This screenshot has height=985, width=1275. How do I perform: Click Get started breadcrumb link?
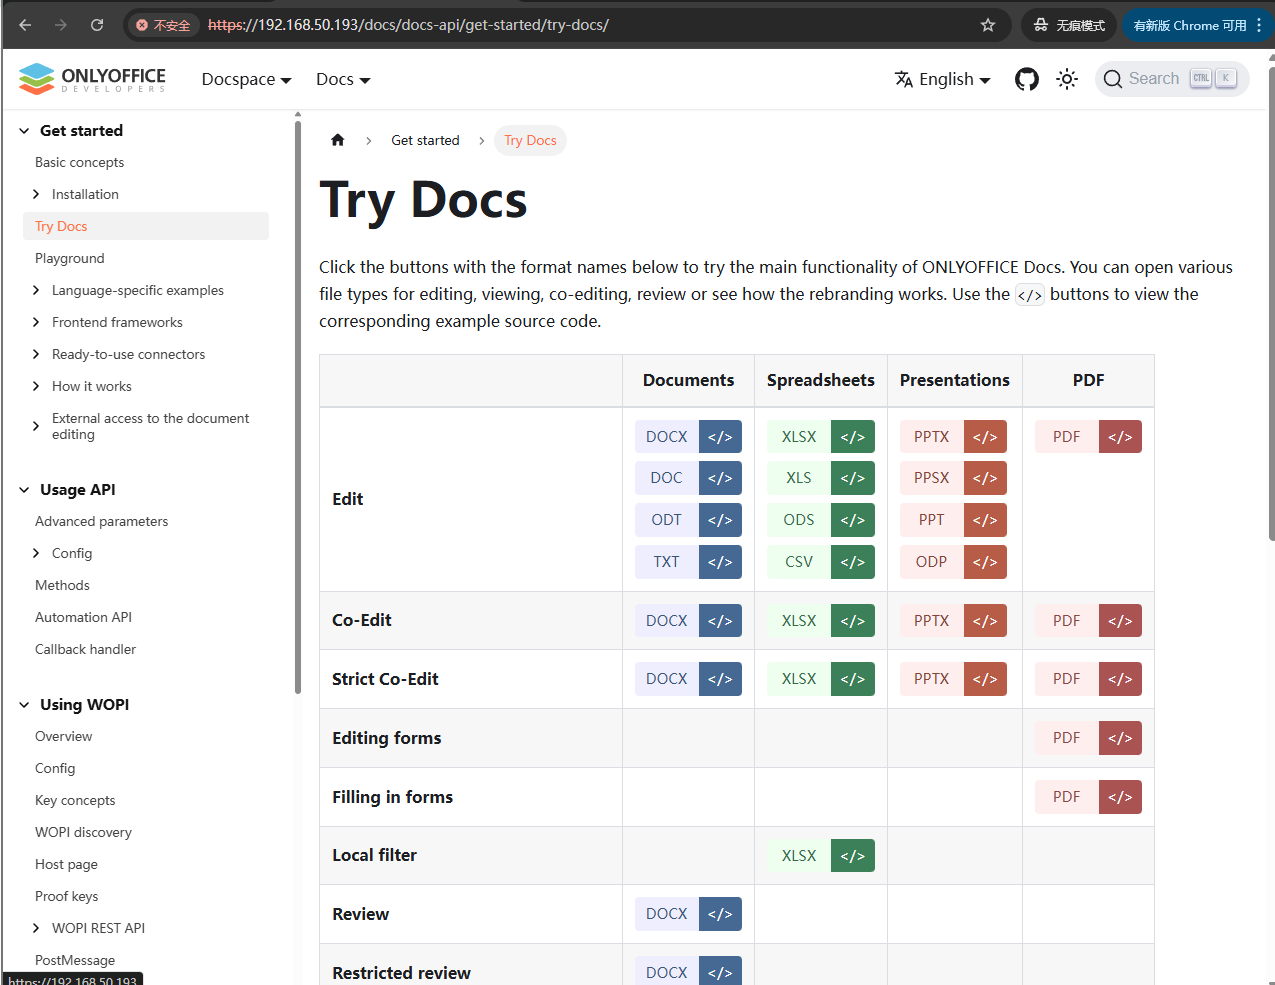[425, 140]
